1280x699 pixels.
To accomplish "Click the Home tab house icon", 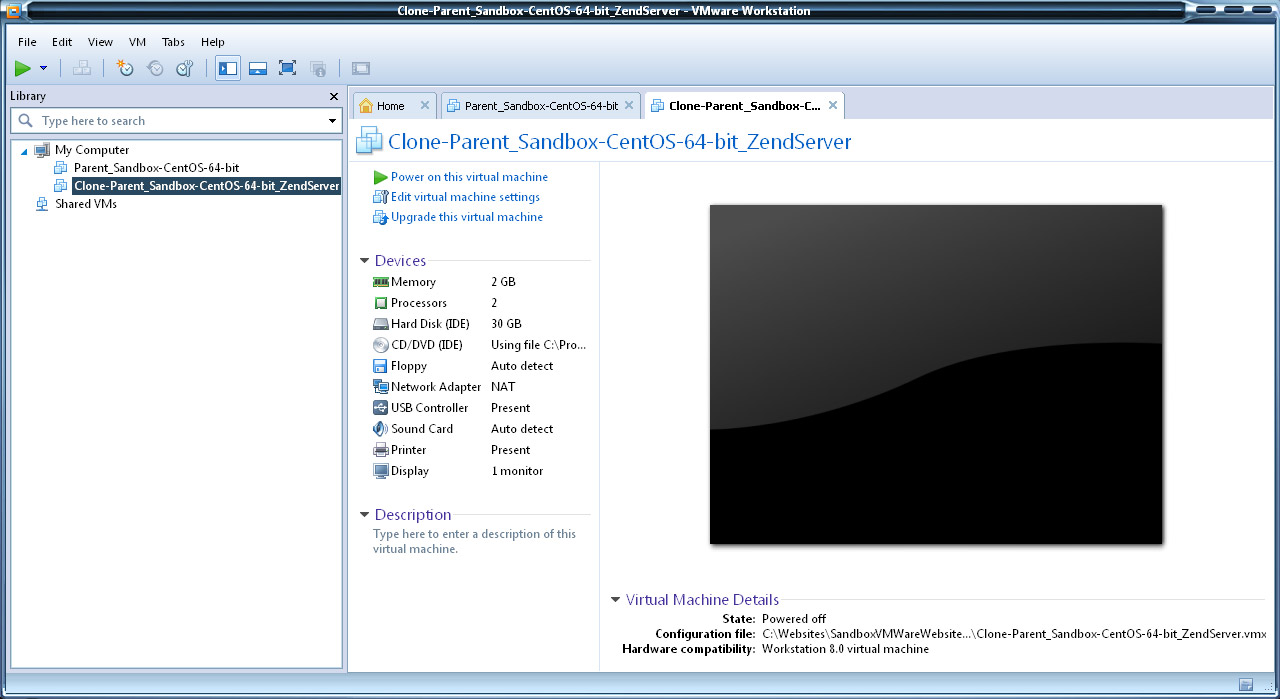I will click(x=366, y=105).
